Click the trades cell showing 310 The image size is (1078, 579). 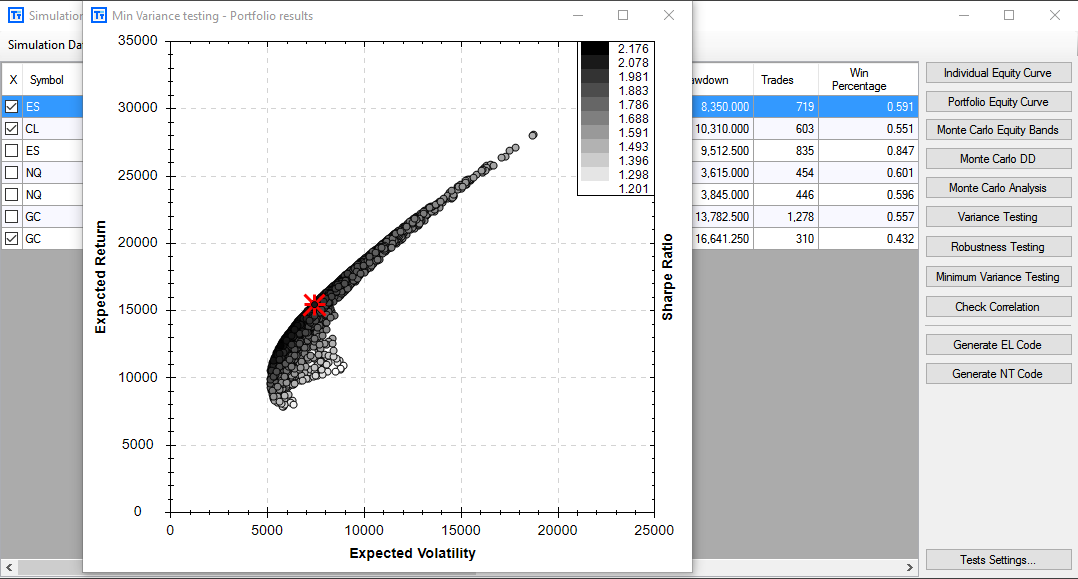pyautogui.click(x=786, y=239)
